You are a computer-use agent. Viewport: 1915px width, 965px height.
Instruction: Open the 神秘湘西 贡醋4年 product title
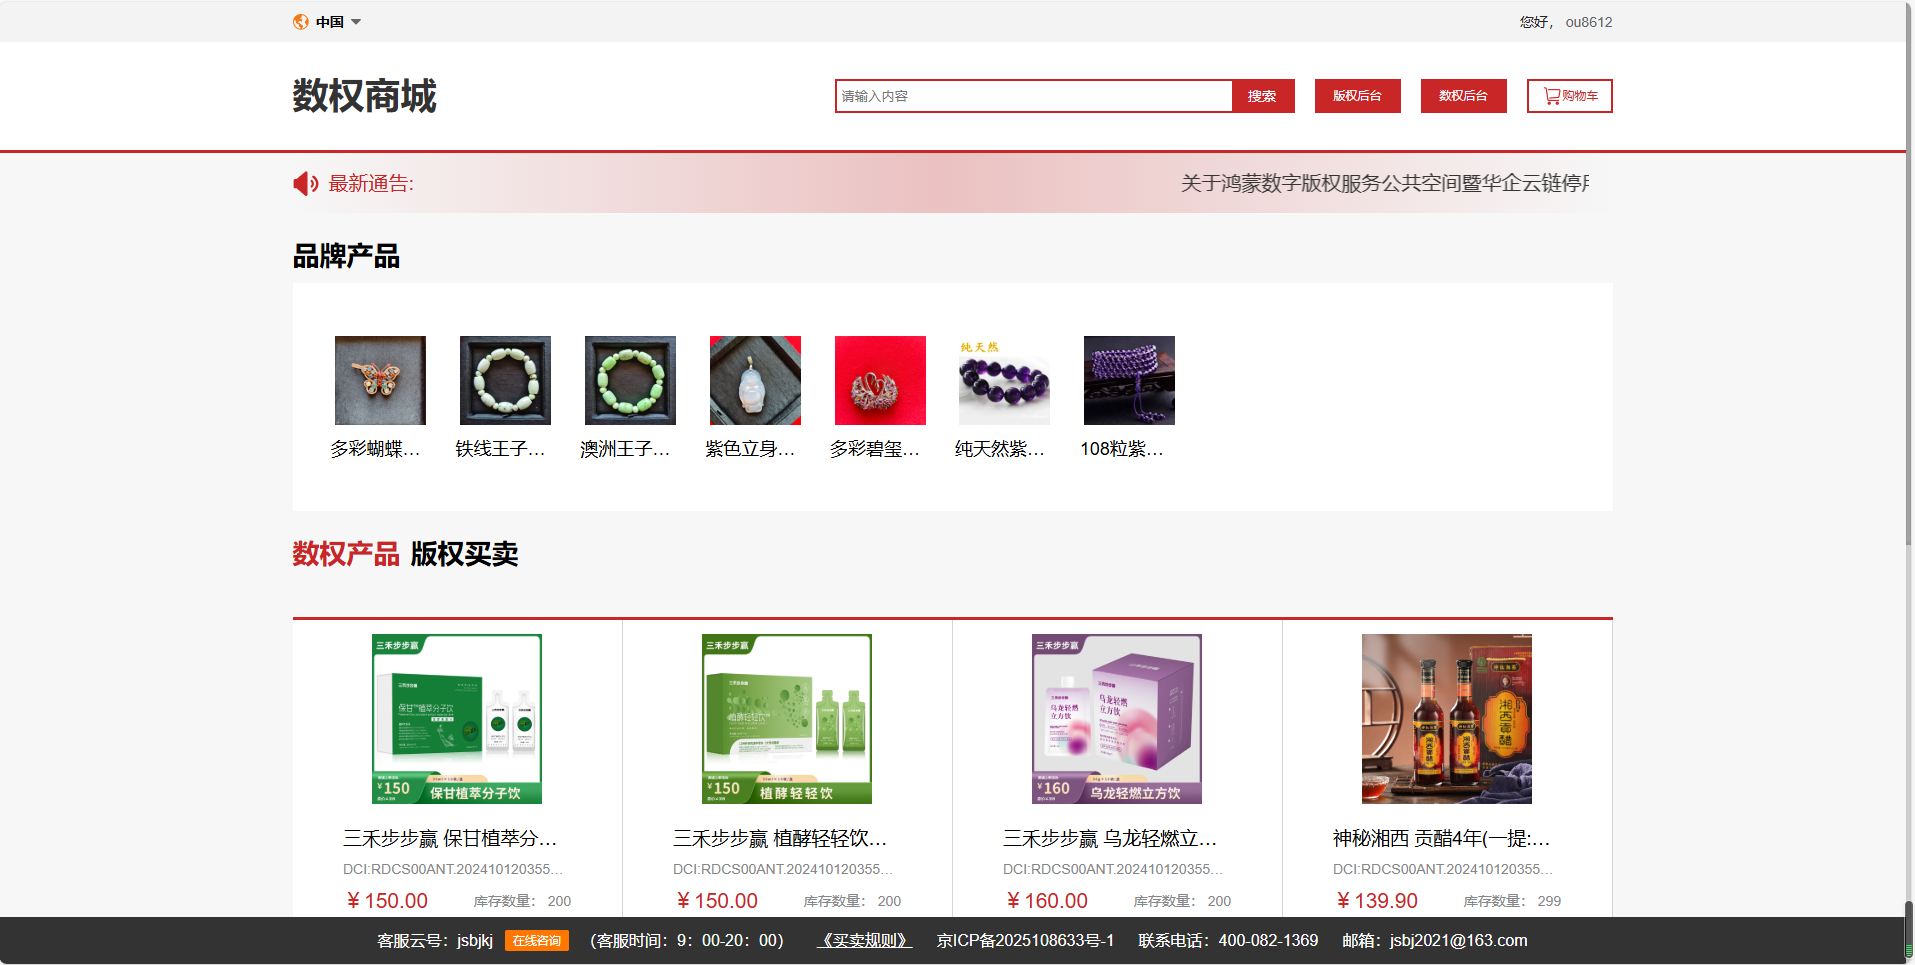tap(1441, 838)
